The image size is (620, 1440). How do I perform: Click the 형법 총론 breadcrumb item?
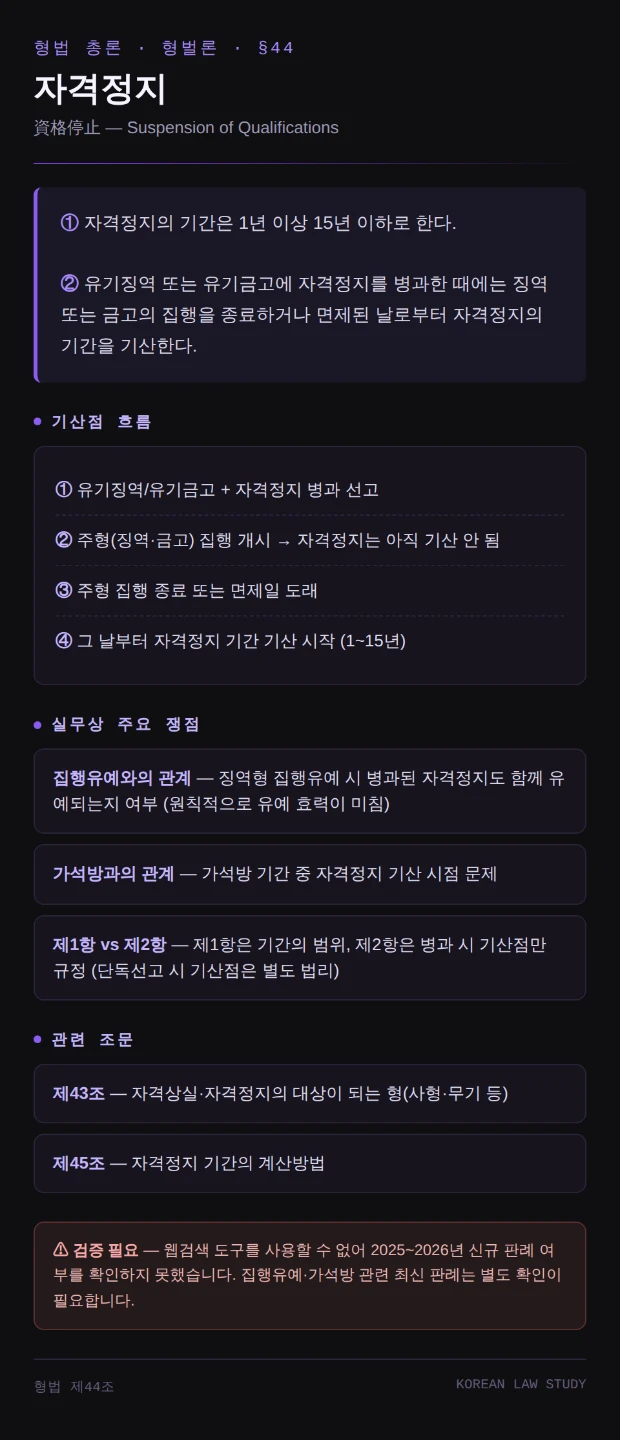click(x=78, y=48)
